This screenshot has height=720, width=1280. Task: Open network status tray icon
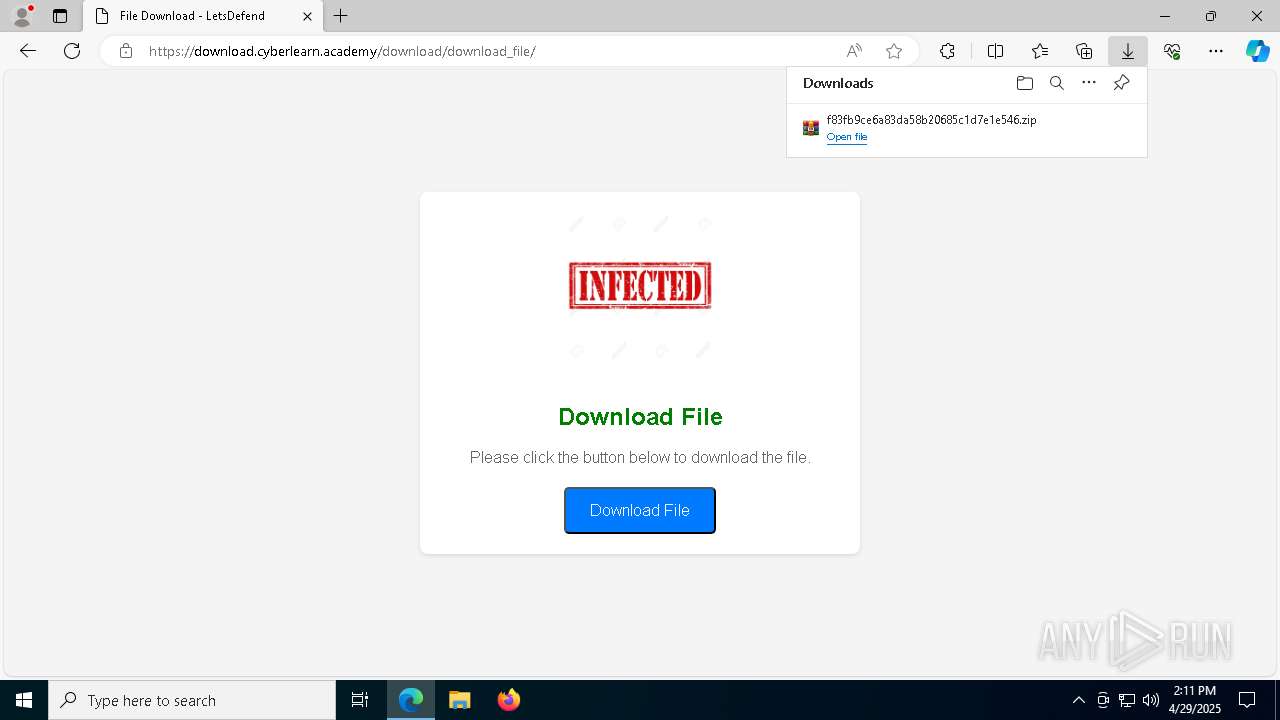click(1127, 700)
